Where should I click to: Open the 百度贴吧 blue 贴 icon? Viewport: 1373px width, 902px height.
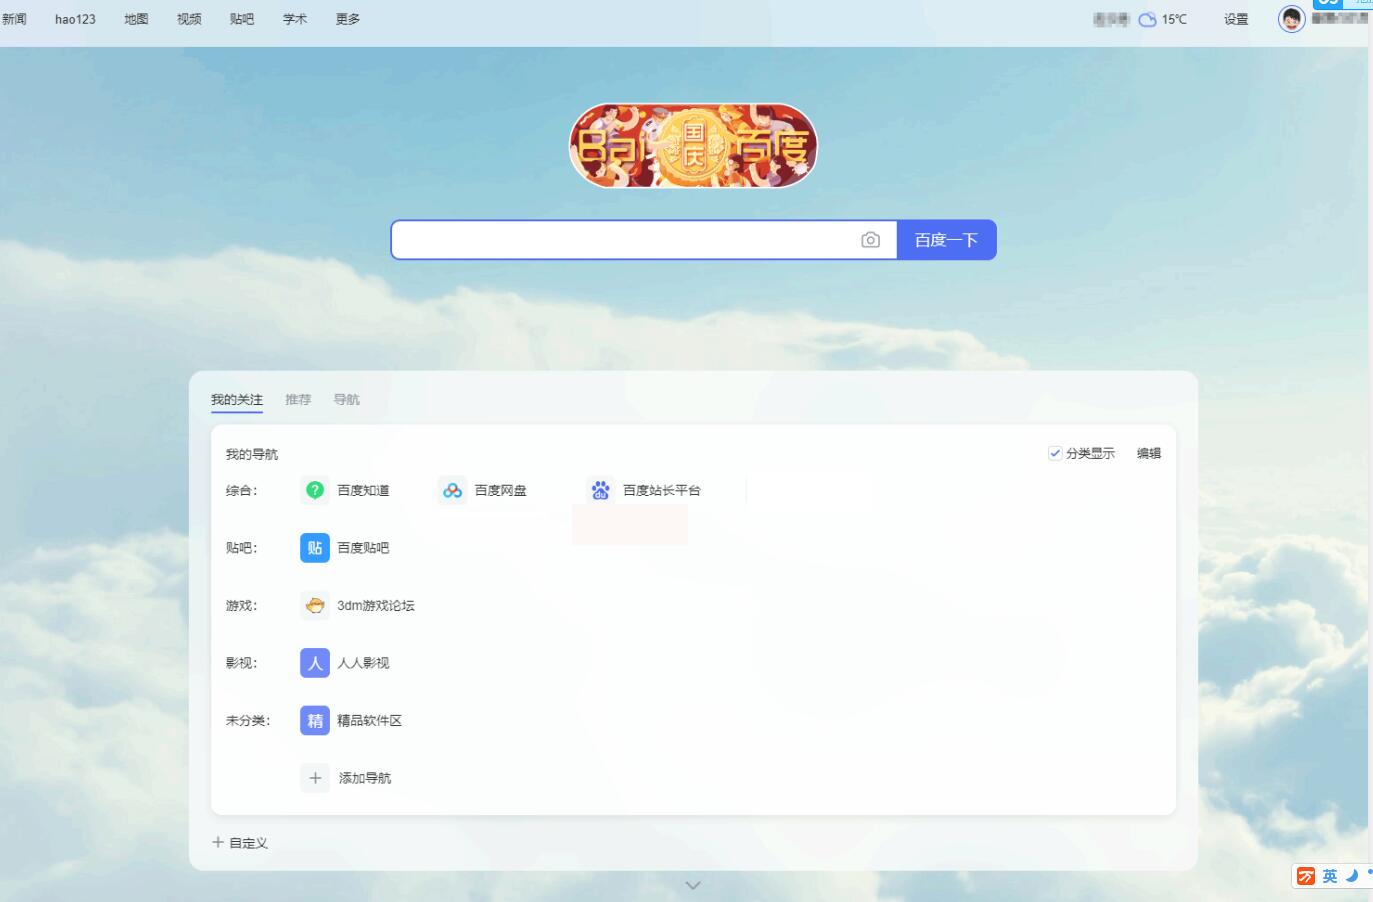pyautogui.click(x=315, y=548)
